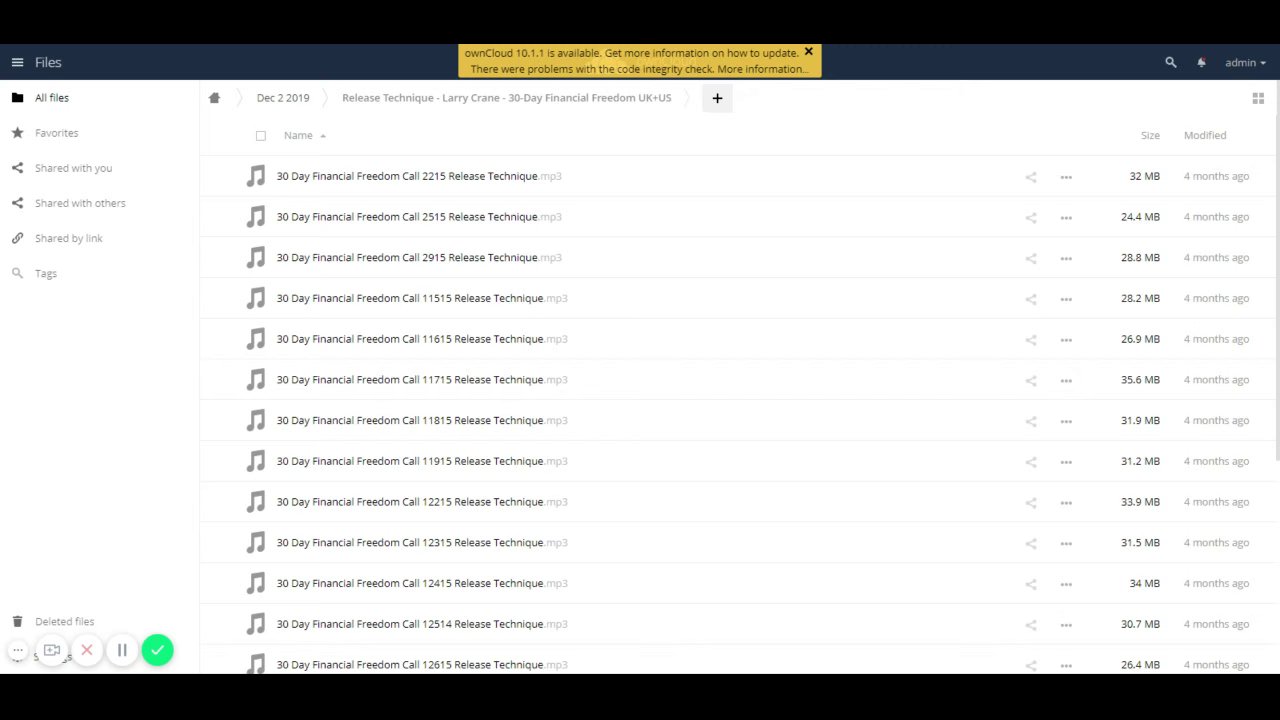Click the 35.6 MB size cell

(x=1140, y=380)
